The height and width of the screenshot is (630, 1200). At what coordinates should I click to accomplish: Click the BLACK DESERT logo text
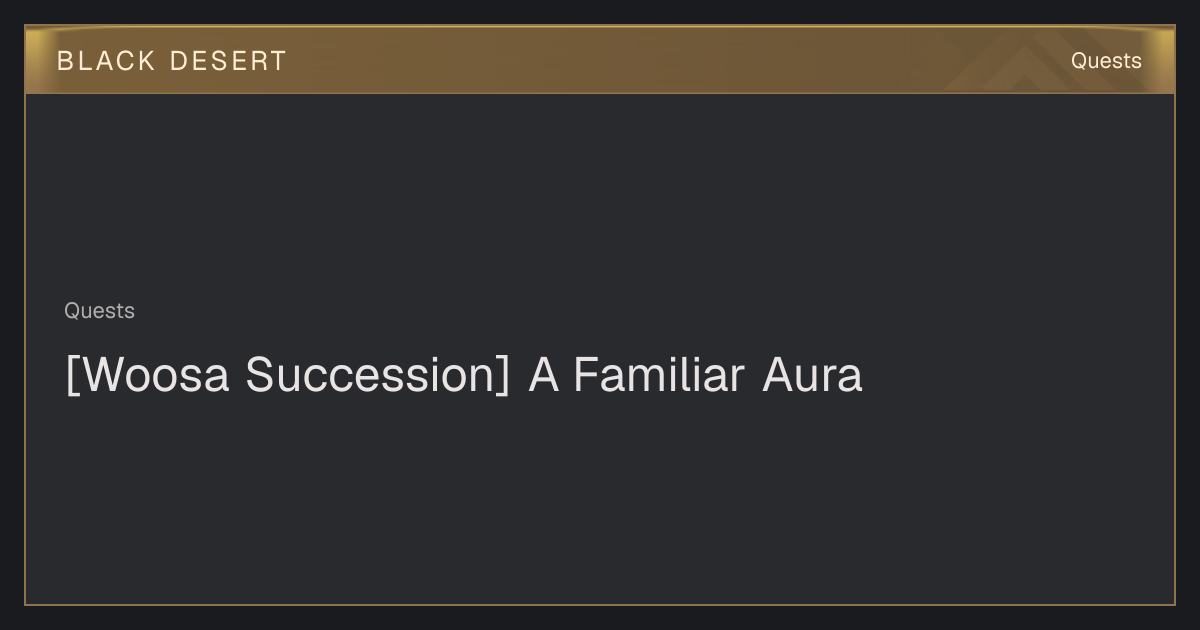pos(172,61)
